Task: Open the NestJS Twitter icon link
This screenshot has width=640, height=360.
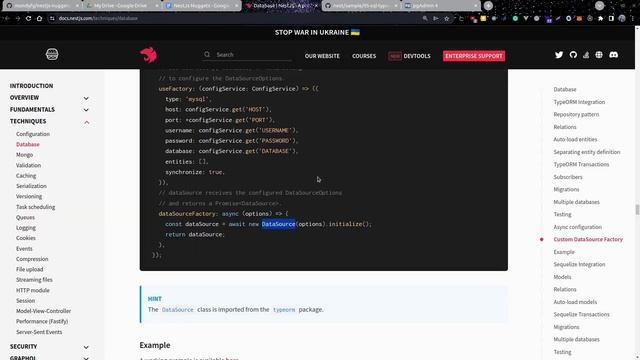Action: [559, 55]
